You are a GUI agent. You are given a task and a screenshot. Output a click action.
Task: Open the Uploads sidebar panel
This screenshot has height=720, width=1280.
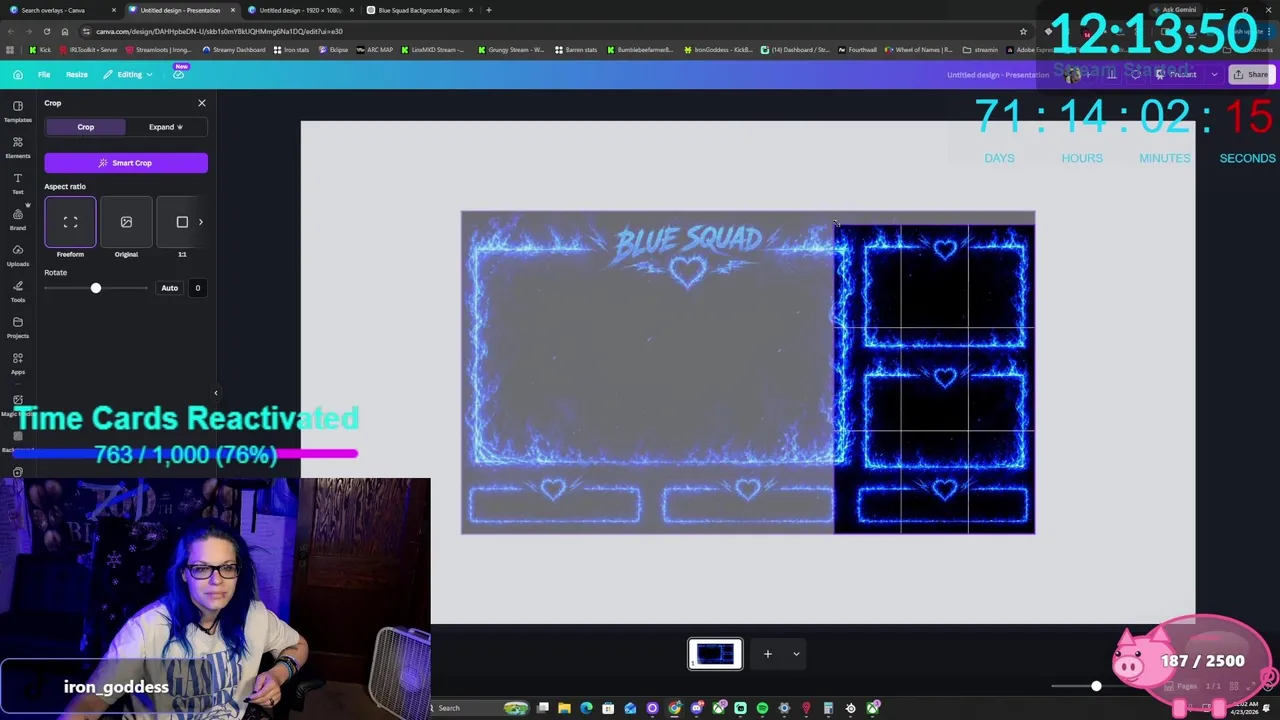(17, 255)
